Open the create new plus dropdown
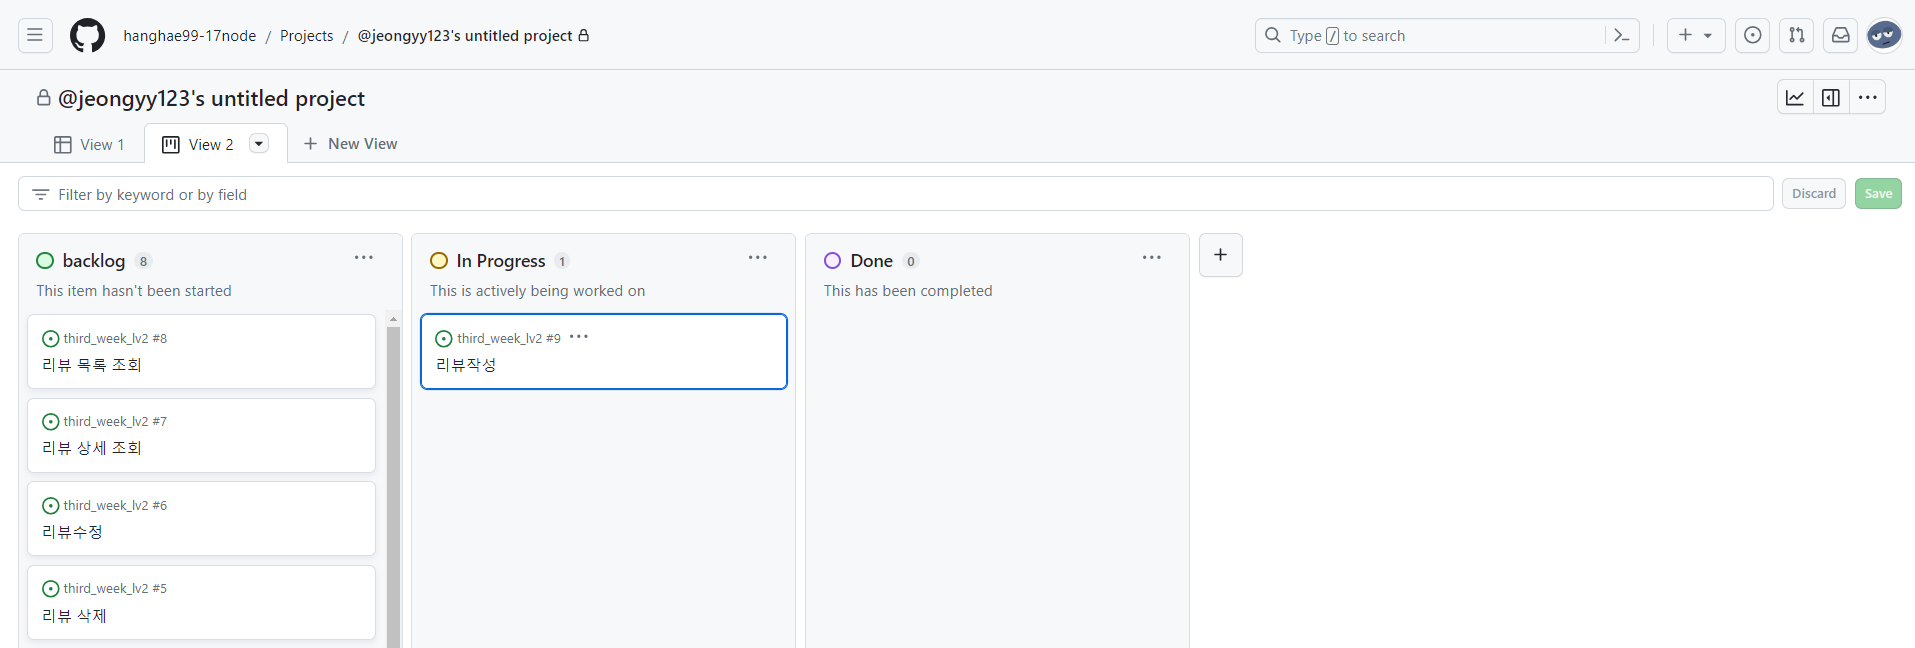Screen dimensions: 1915x648 (1695, 36)
